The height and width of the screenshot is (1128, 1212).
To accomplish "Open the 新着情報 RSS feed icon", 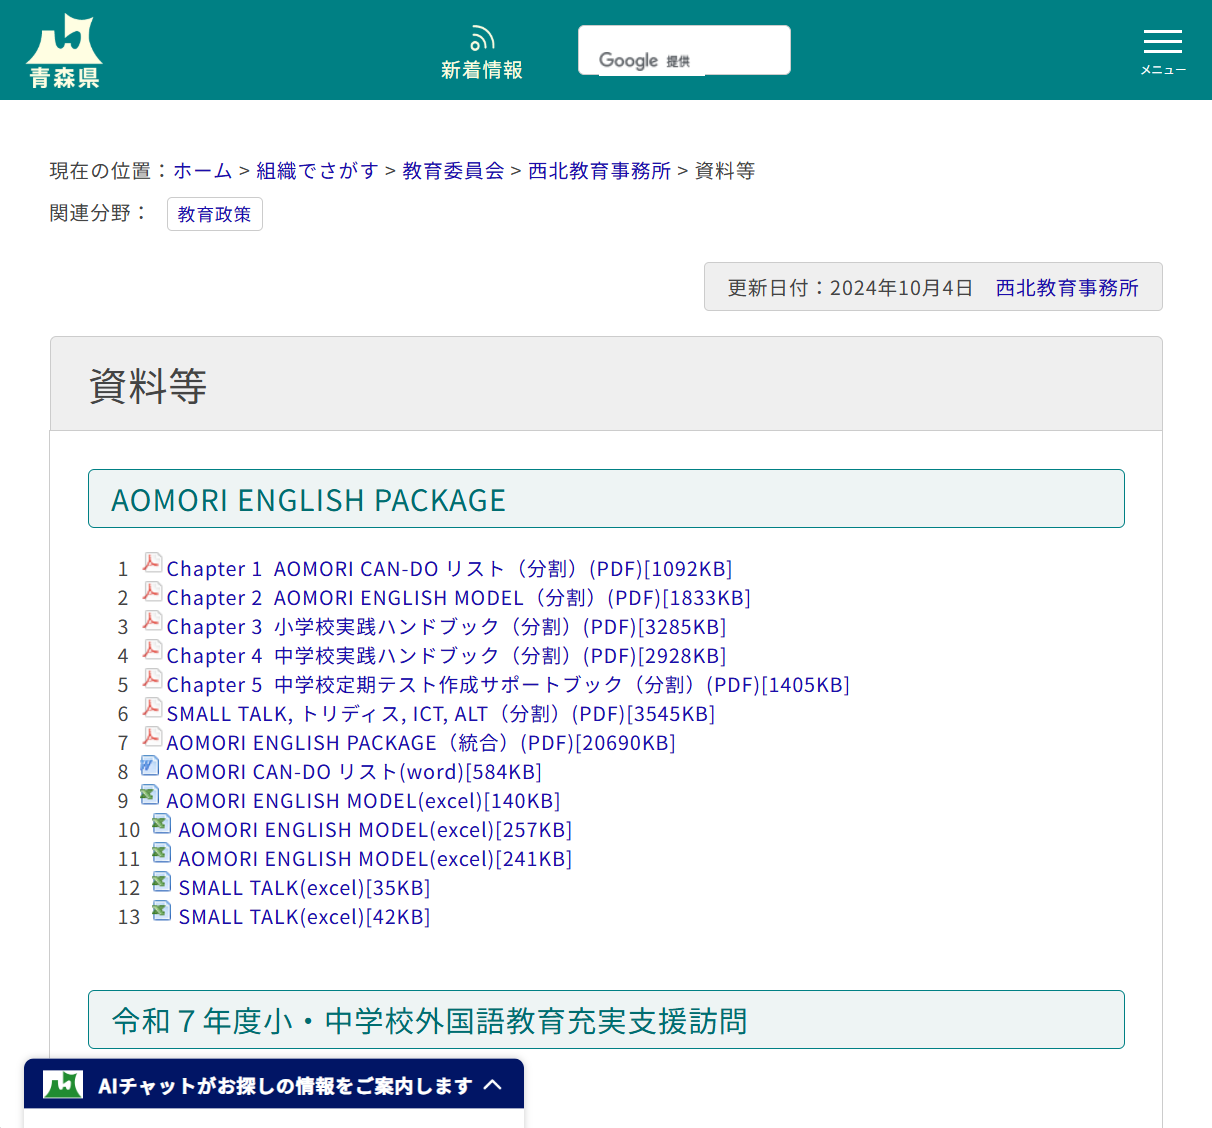I will [482, 40].
